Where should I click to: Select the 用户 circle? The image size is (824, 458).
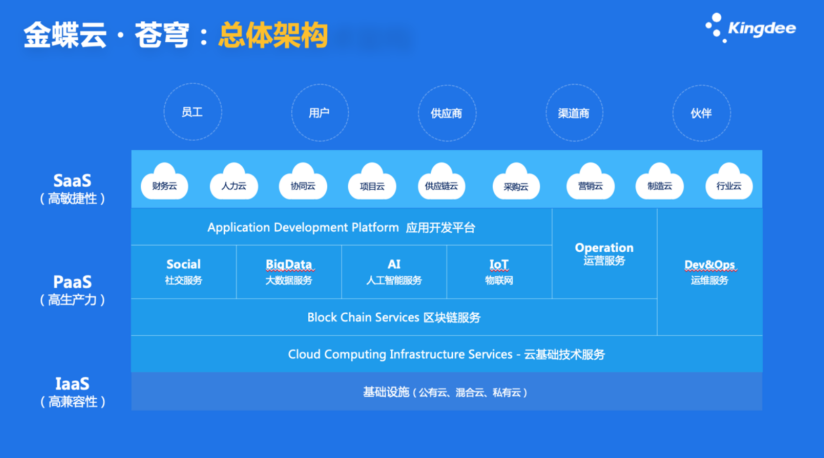[320, 113]
